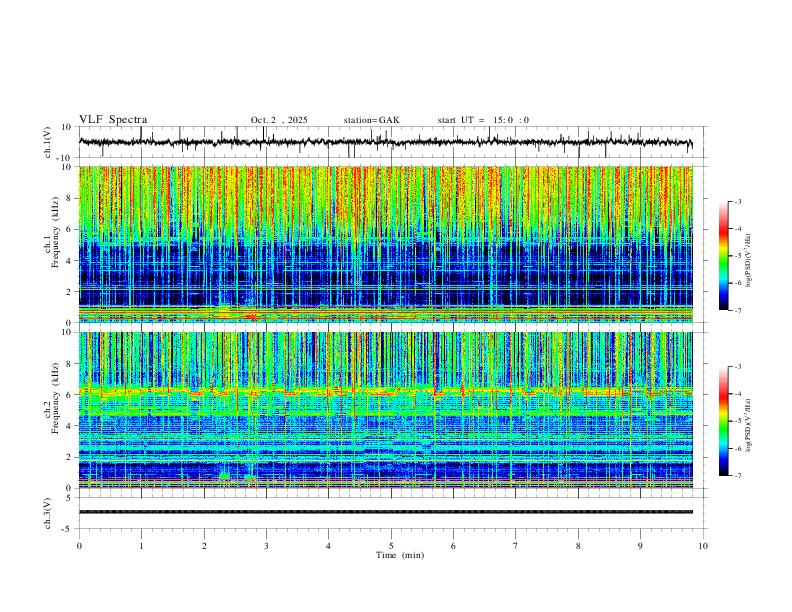Viewport: 792px width, 612px height.
Task: Click the "8" kHz tick on ch.1 spectrogram
Action: 70,198
